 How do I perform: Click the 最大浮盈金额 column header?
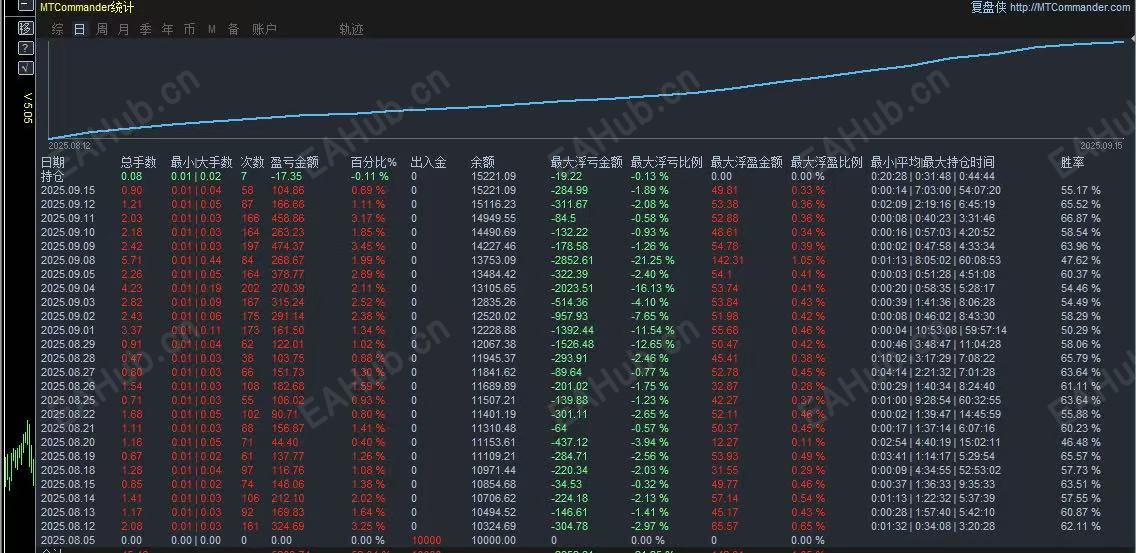(x=747, y=162)
